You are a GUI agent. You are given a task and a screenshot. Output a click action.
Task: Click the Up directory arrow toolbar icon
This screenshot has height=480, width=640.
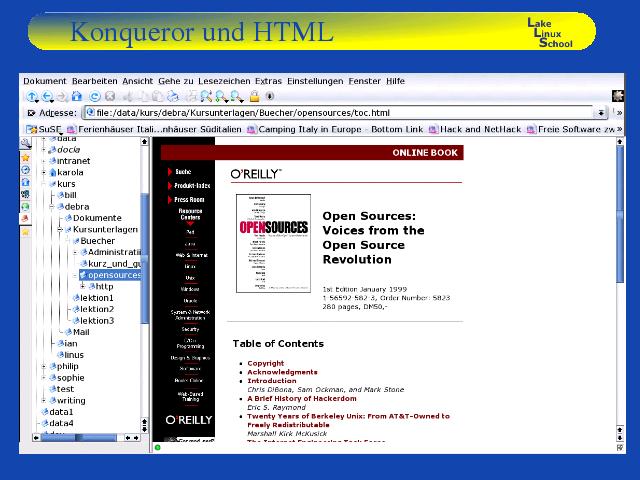pos(32,96)
